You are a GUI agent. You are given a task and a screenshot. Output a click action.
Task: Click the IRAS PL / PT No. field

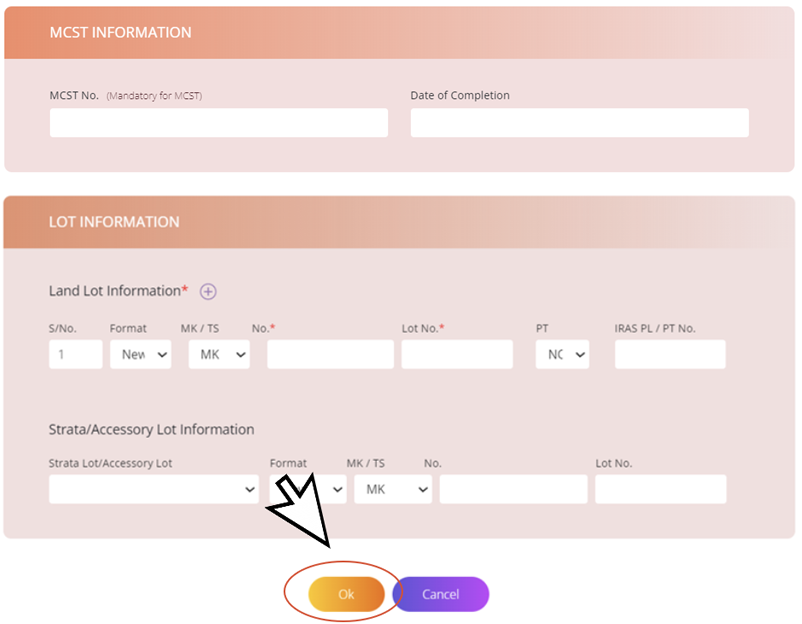pyautogui.click(x=670, y=354)
